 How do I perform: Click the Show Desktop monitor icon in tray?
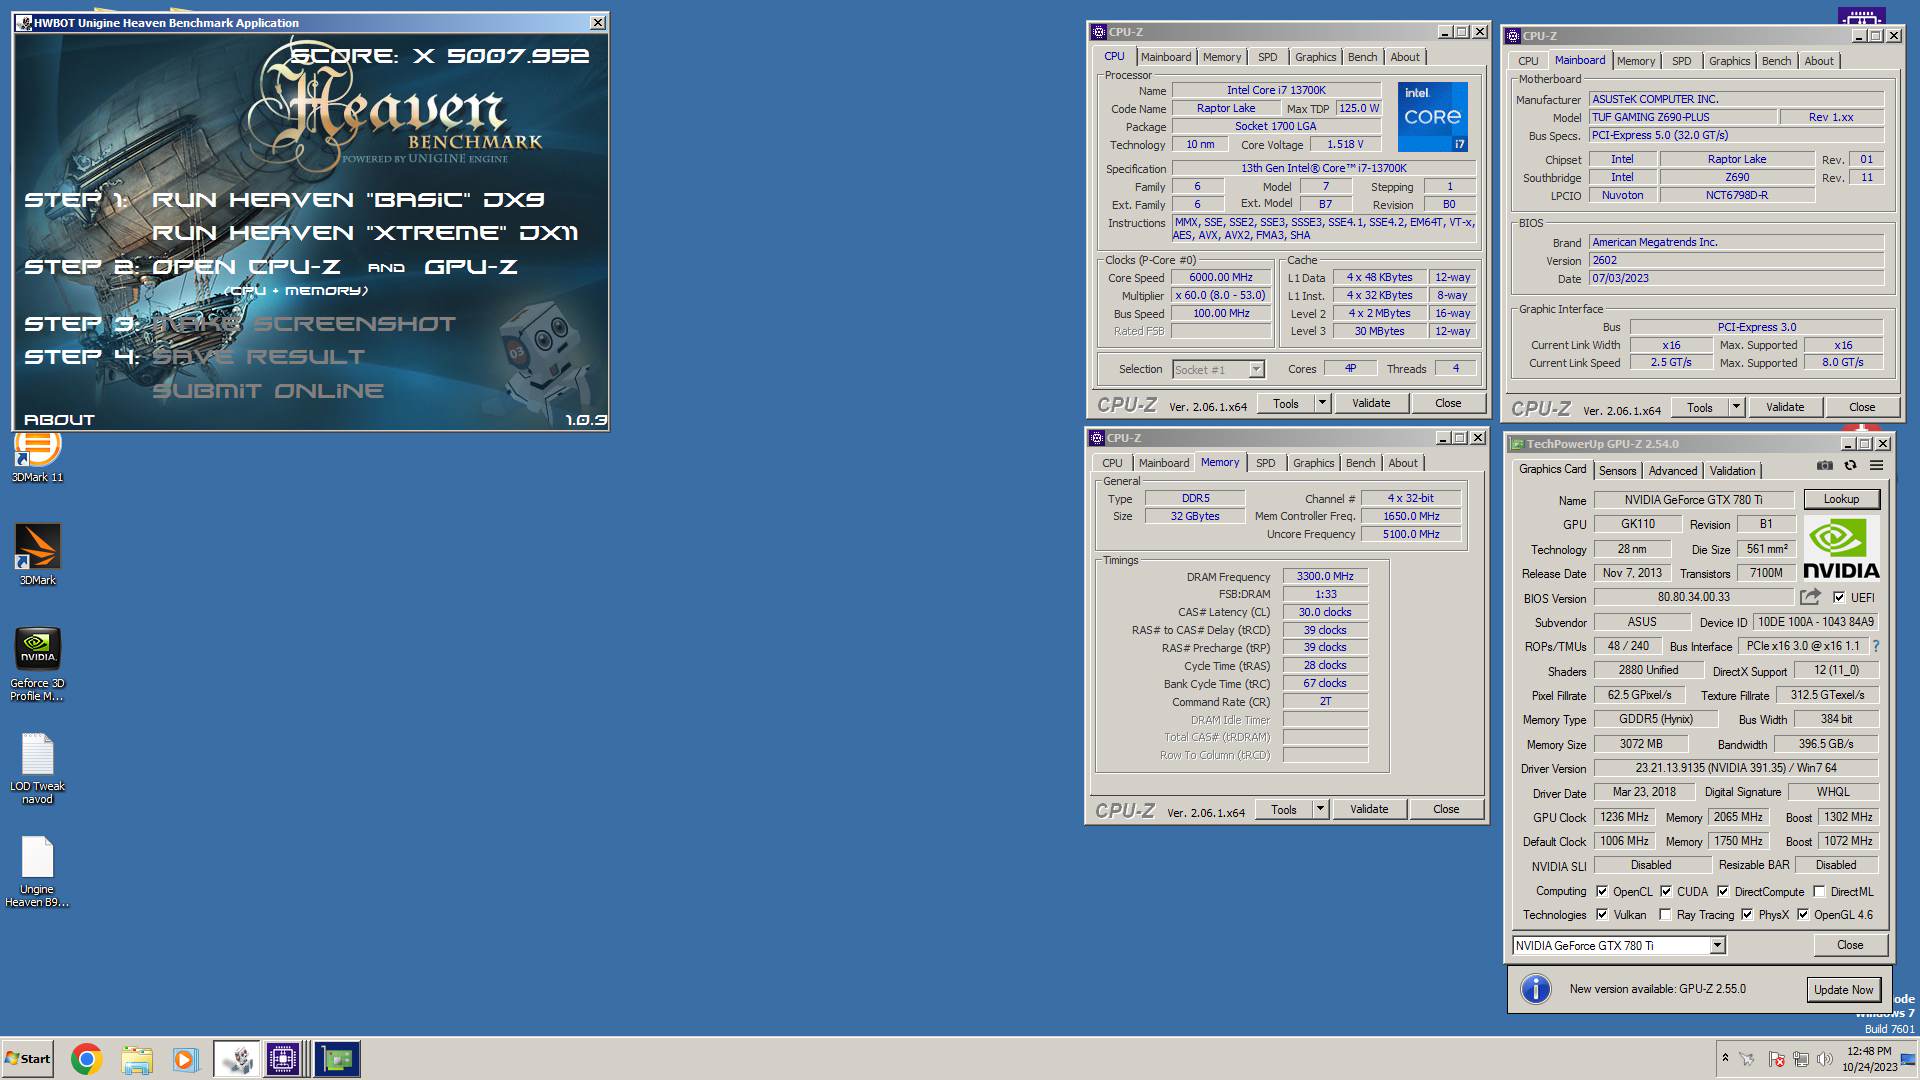pyautogui.click(x=1908, y=1059)
